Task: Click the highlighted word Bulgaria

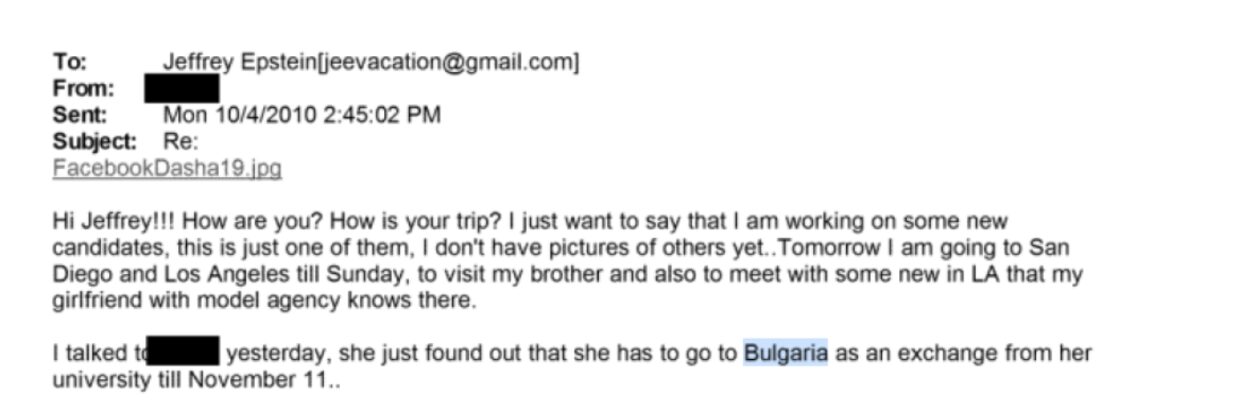Action: tap(786, 353)
